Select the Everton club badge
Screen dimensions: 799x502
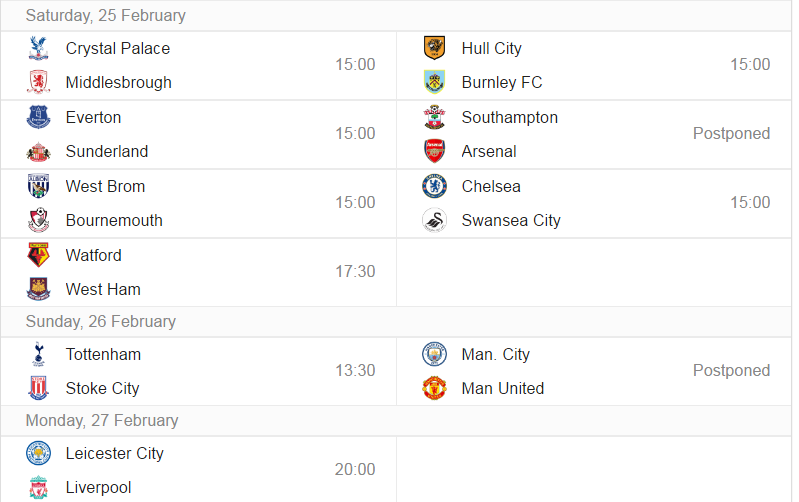(x=38, y=117)
